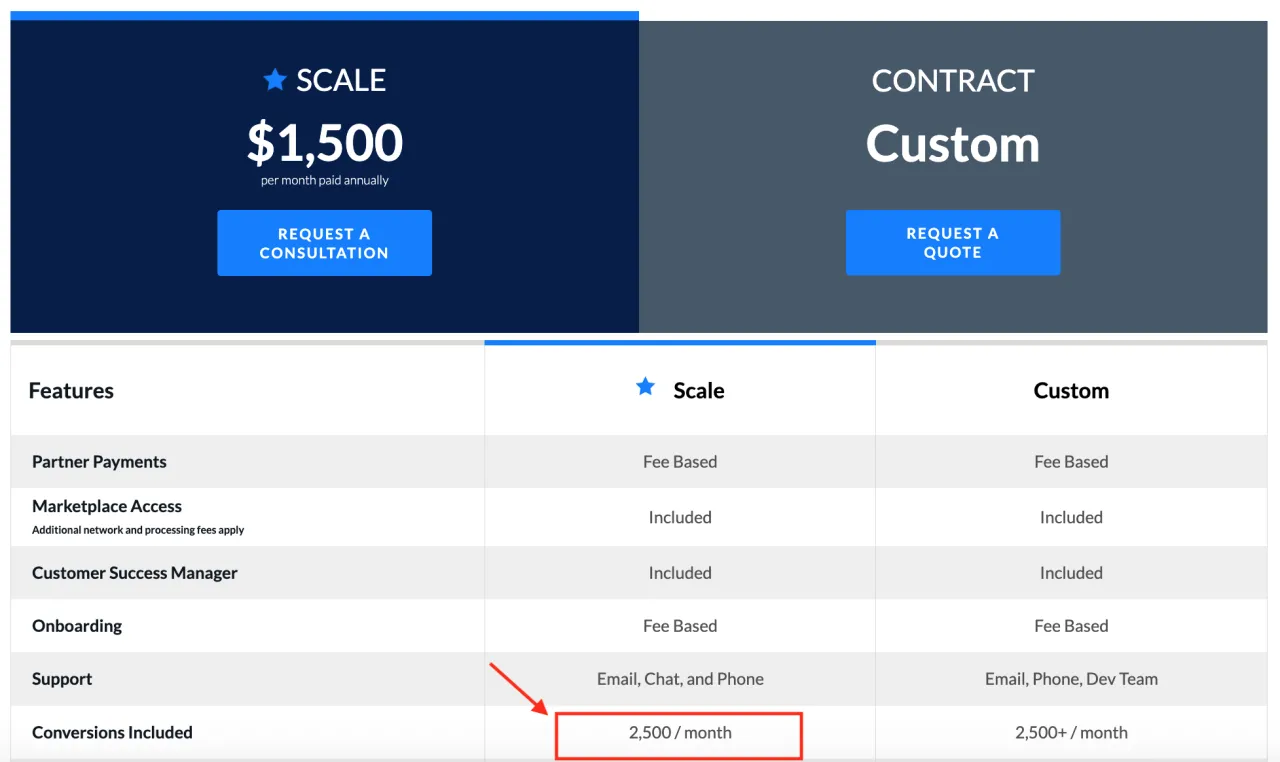The width and height of the screenshot is (1280, 762).
Task: Click the additional network fees note text
Action: click(x=138, y=530)
